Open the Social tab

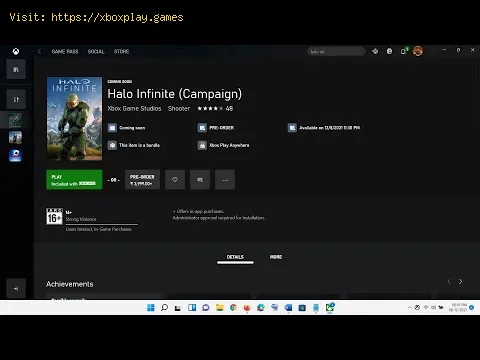[x=96, y=51]
